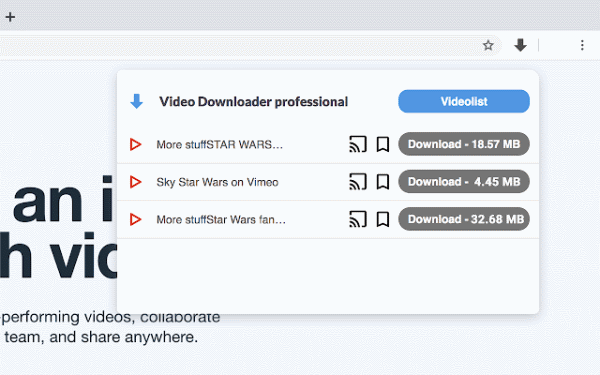Screen dimensions: 600x375
Task: Open the browser three-dot menu
Action: [582, 45]
